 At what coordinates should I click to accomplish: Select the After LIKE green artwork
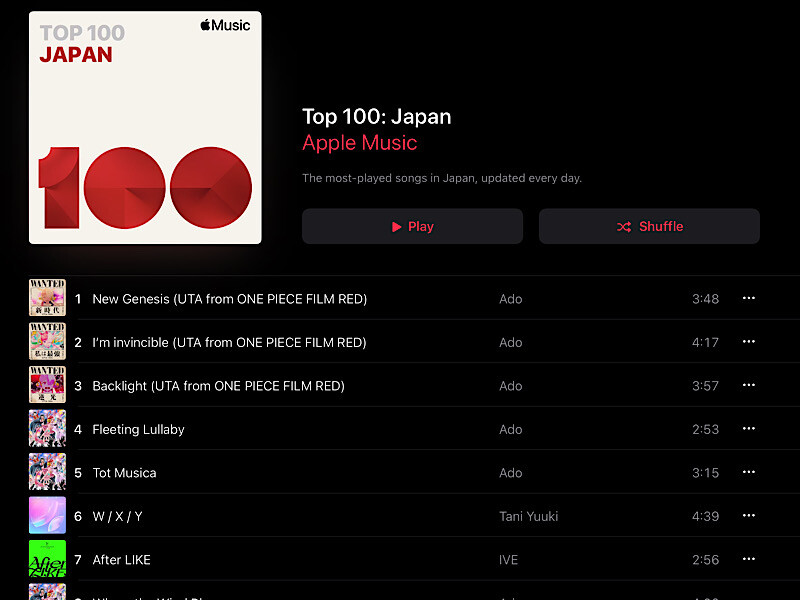[47, 559]
